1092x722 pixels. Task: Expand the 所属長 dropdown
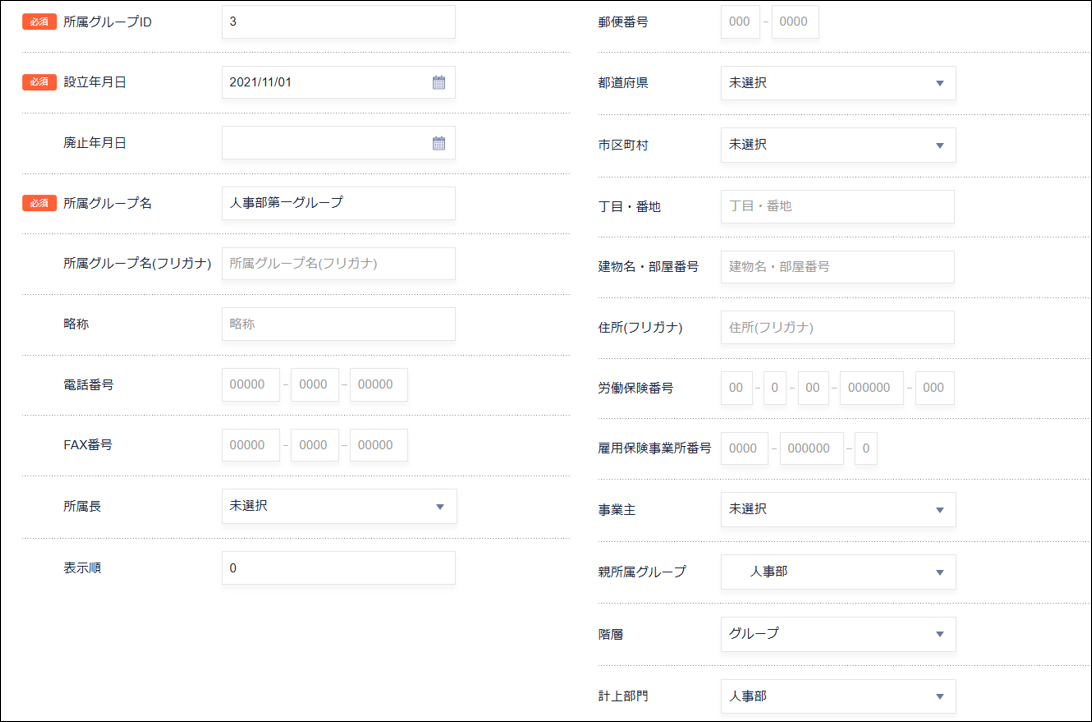(x=338, y=507)
